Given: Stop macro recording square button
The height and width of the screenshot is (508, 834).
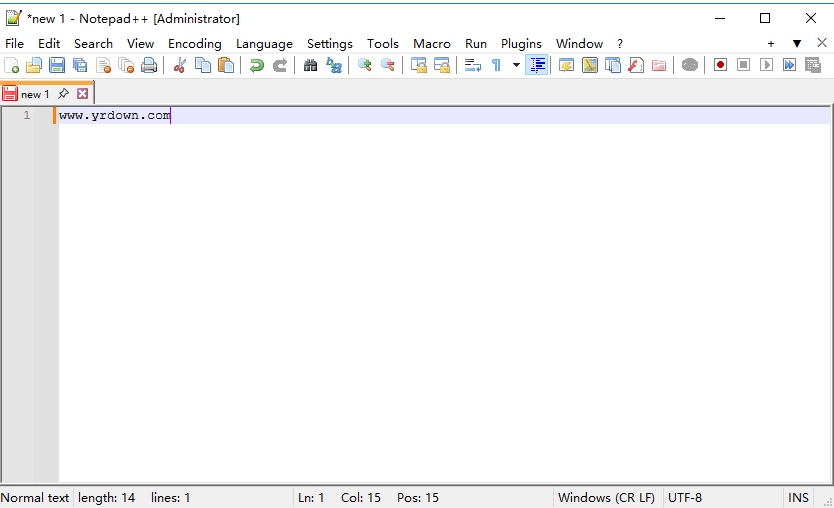Looking at the screenshot, I should pos(744,65).
